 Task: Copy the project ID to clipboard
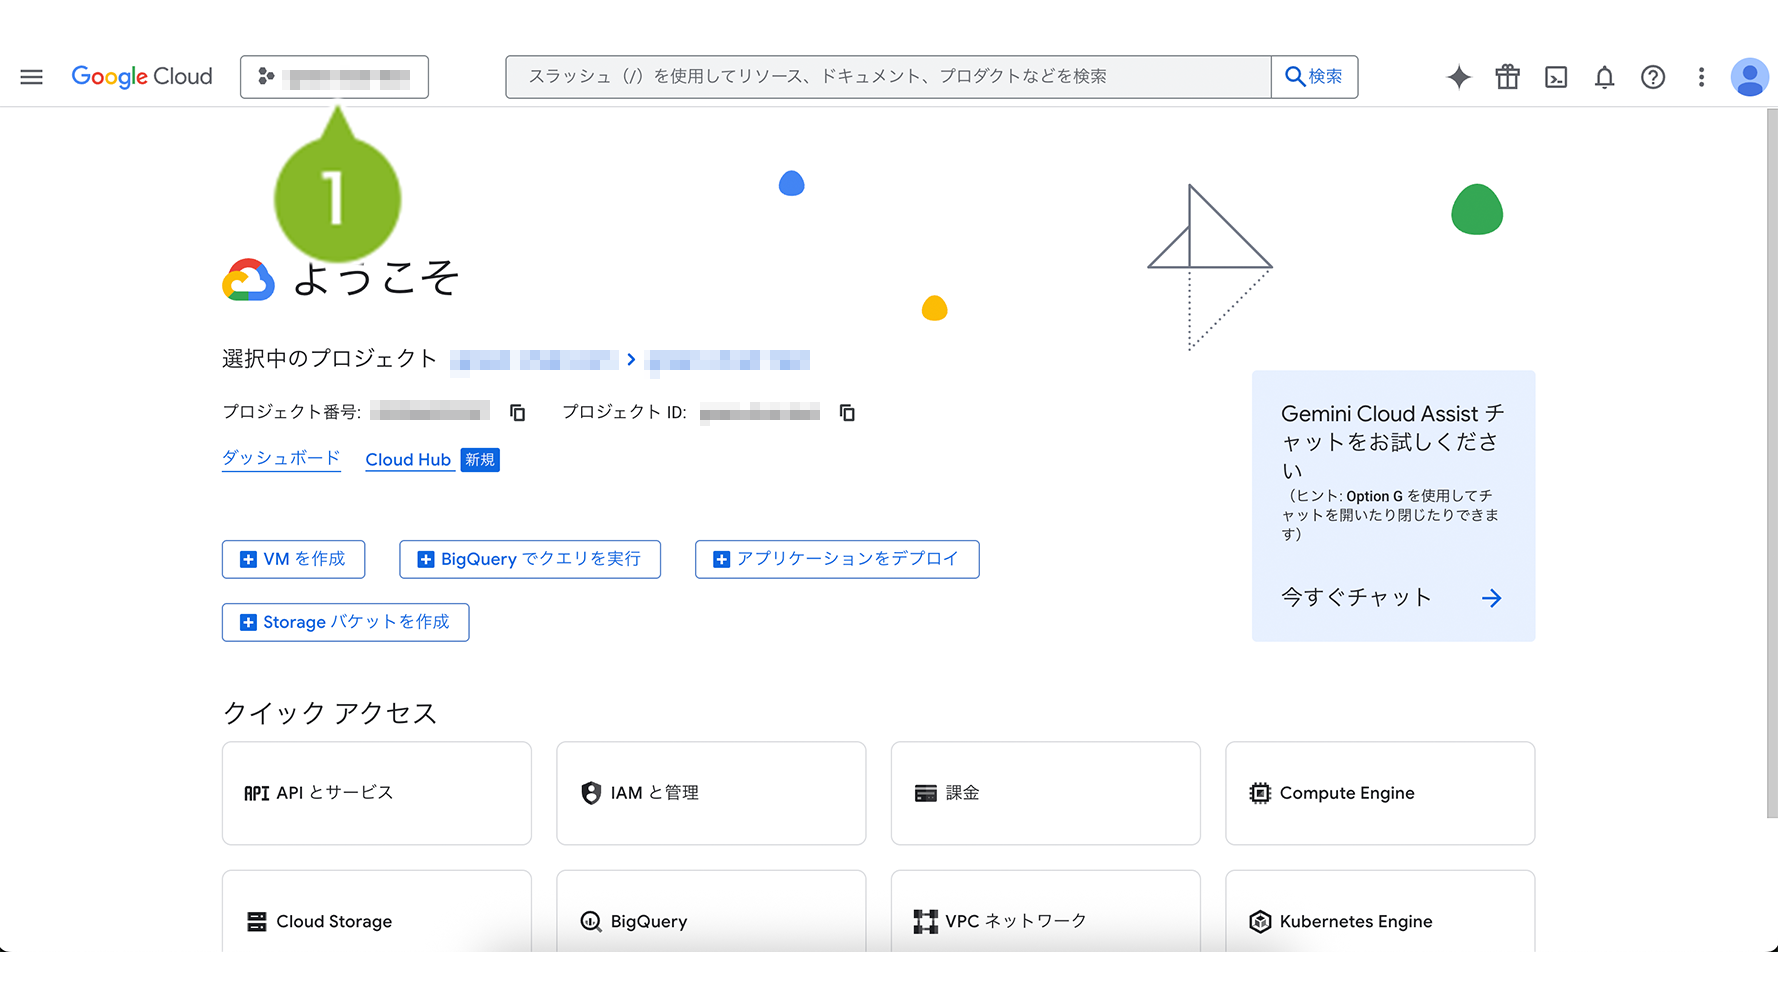click(847, 412)
